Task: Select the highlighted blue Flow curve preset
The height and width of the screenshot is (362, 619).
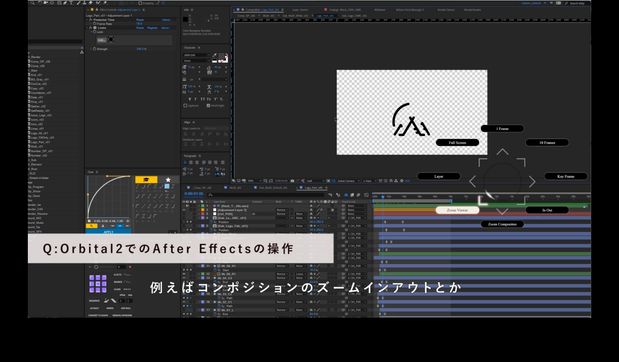Action: click(167, 186)
